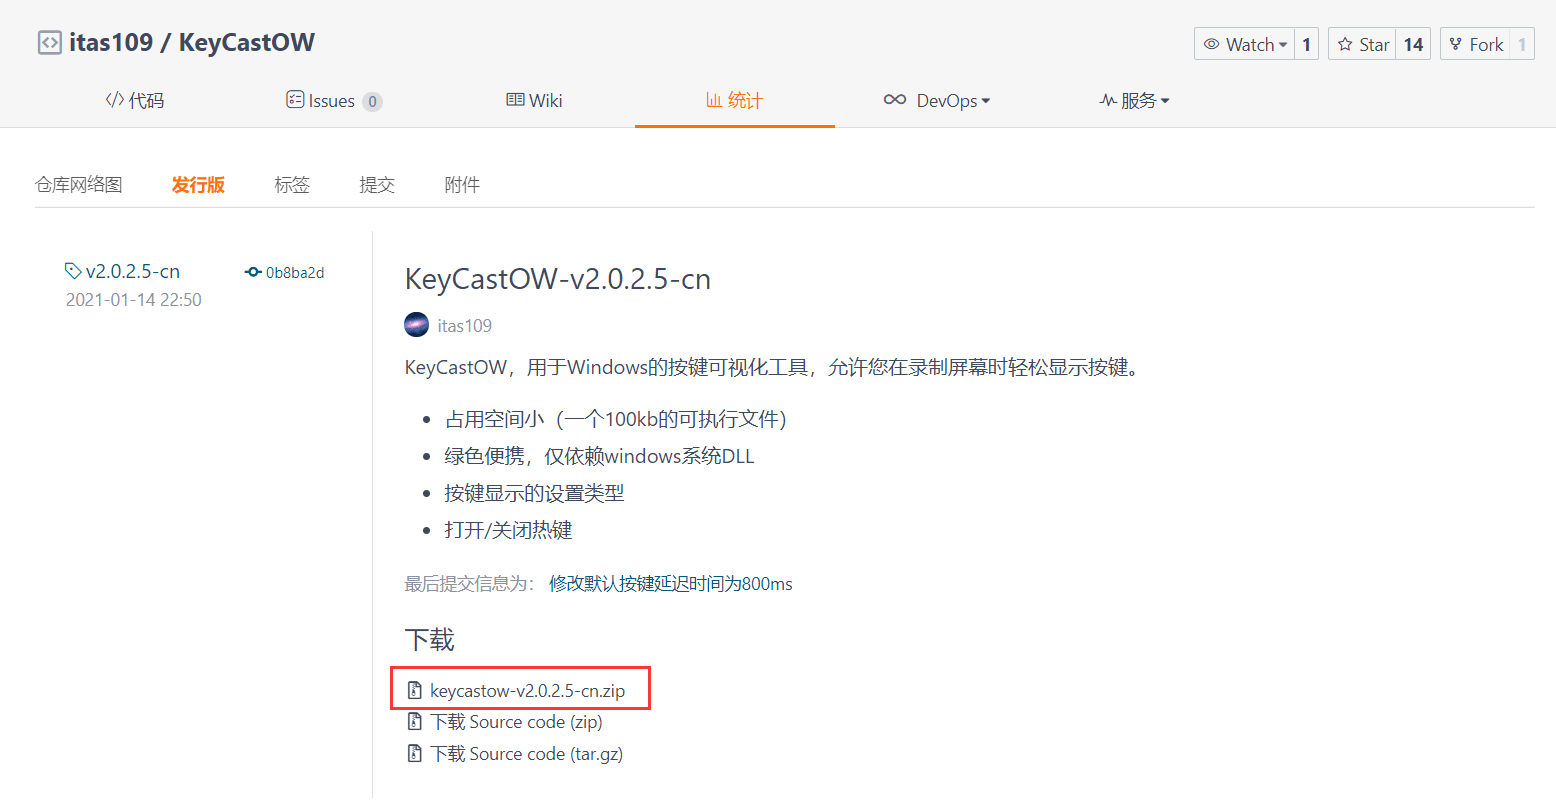Click the itas109 author avatar

(416, 325)
